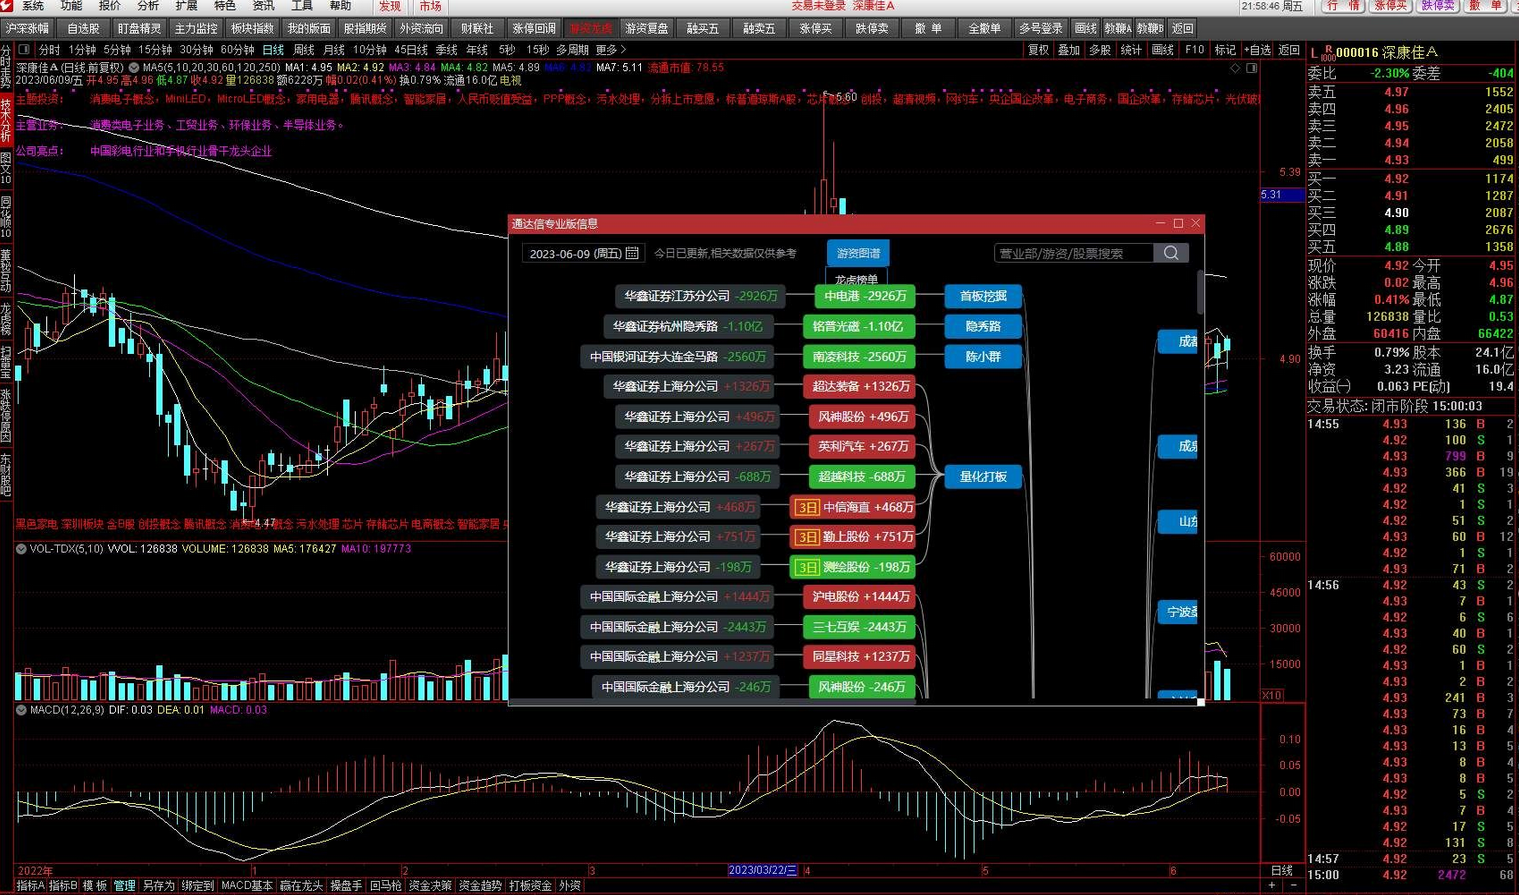Click the diamond icon above the chart
The image size is (1519, 895).
(1235, 68)
